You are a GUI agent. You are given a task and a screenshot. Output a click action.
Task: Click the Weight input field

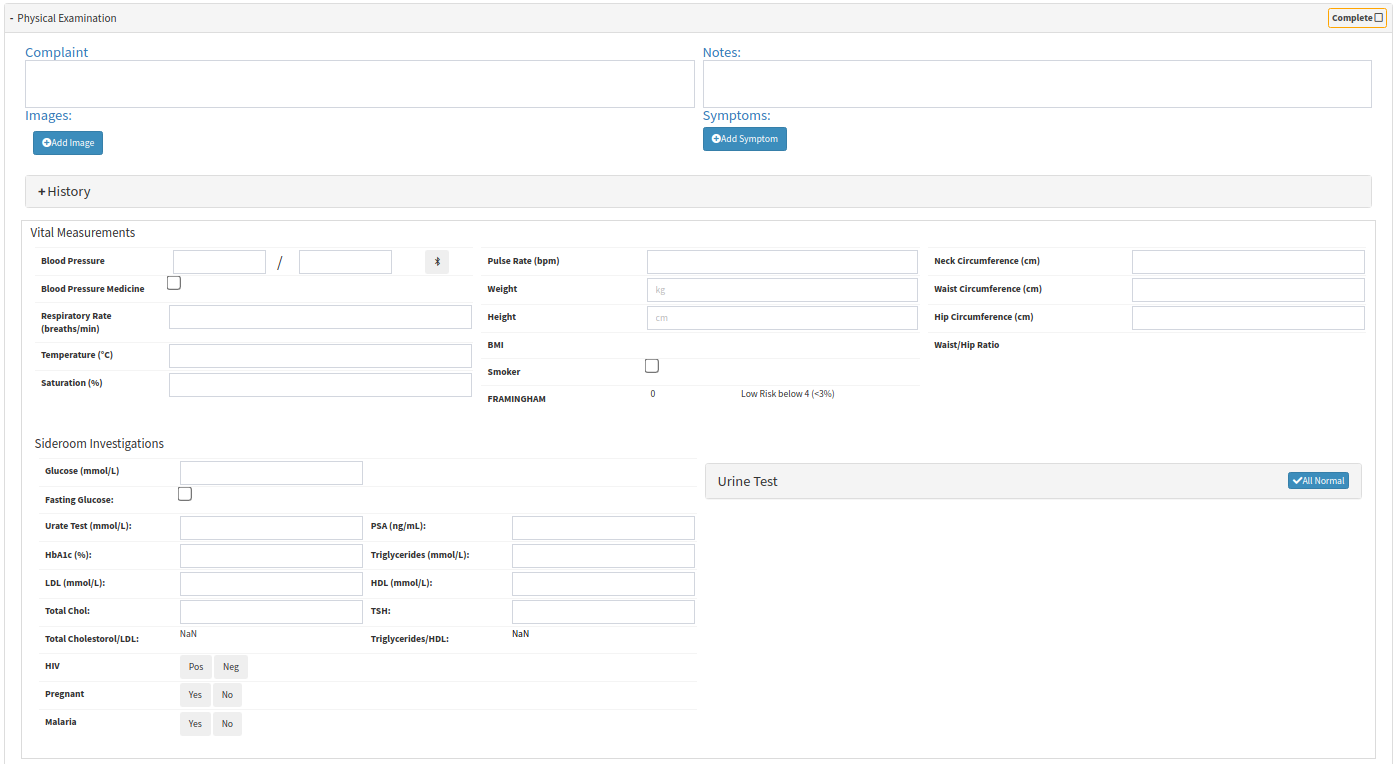782,290
